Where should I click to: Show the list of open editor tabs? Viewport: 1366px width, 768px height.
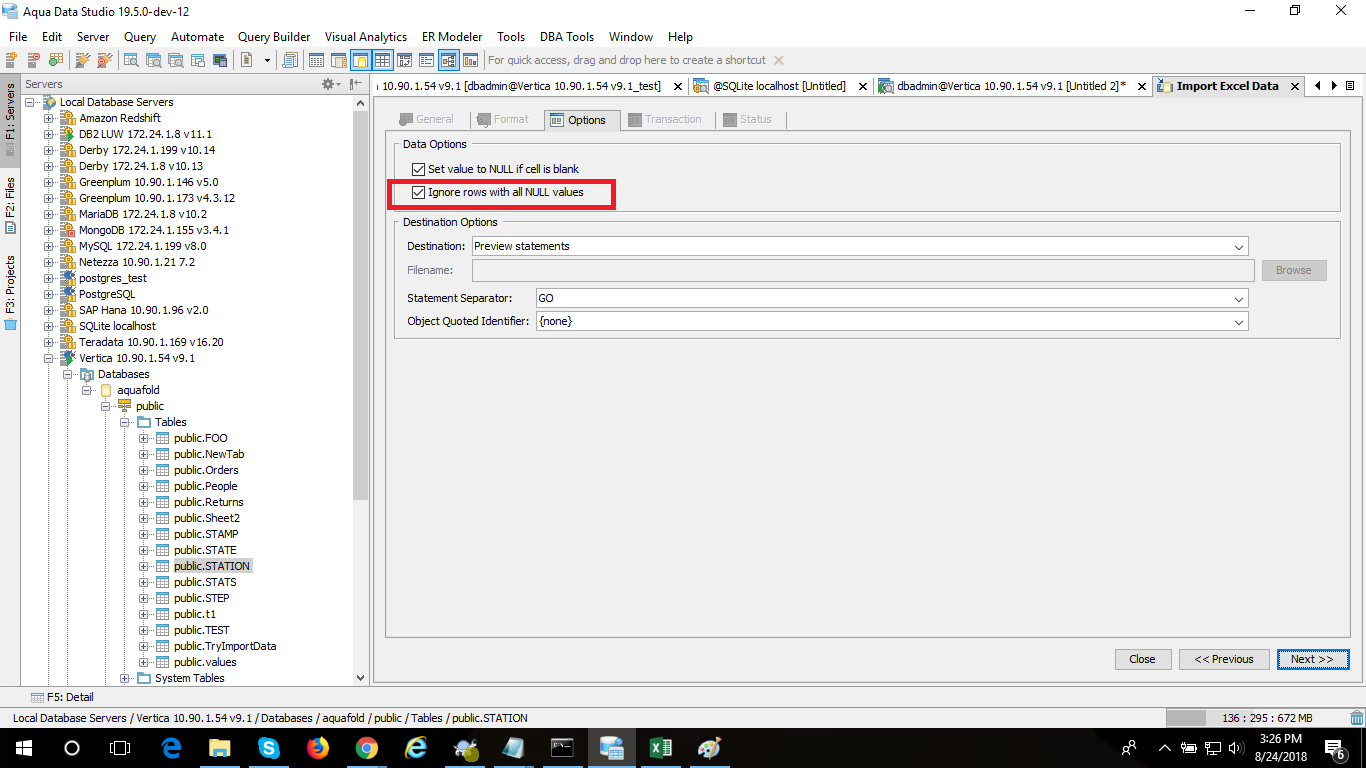click(1350, 86)
